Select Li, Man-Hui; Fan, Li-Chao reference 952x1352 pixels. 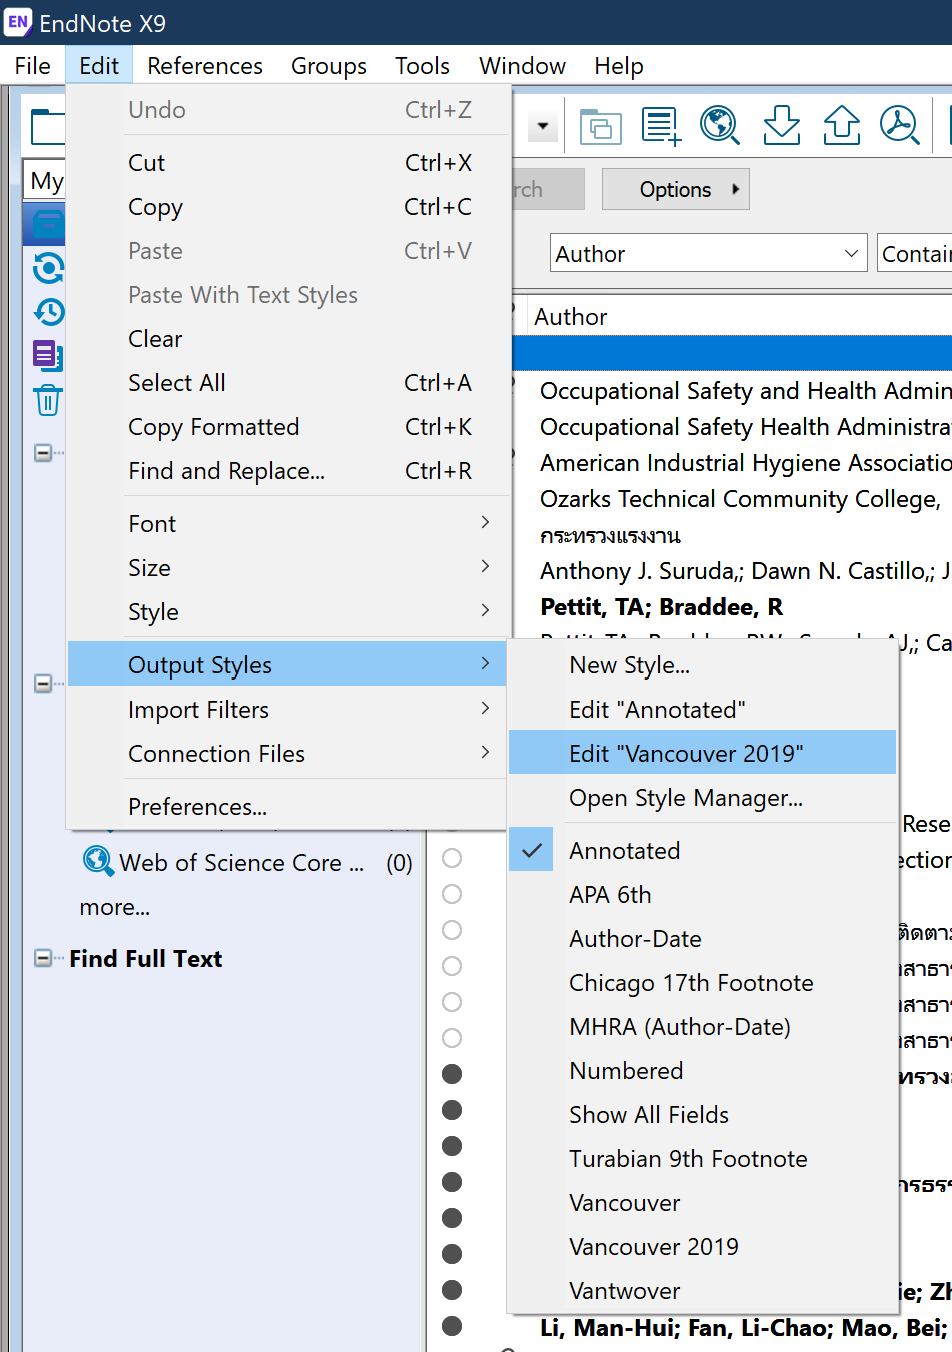(x=744, y=1328)
